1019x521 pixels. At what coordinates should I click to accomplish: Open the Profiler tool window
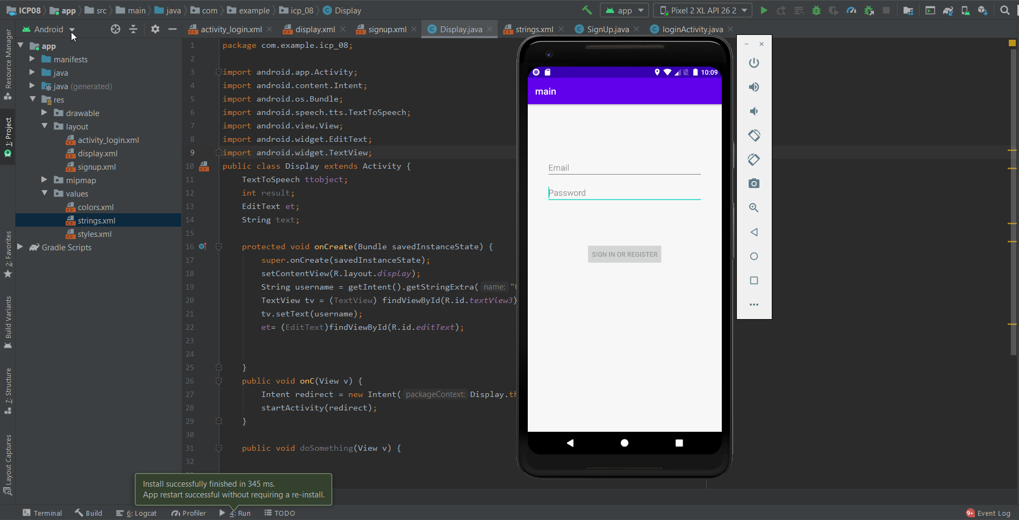[x=188, y=513]
